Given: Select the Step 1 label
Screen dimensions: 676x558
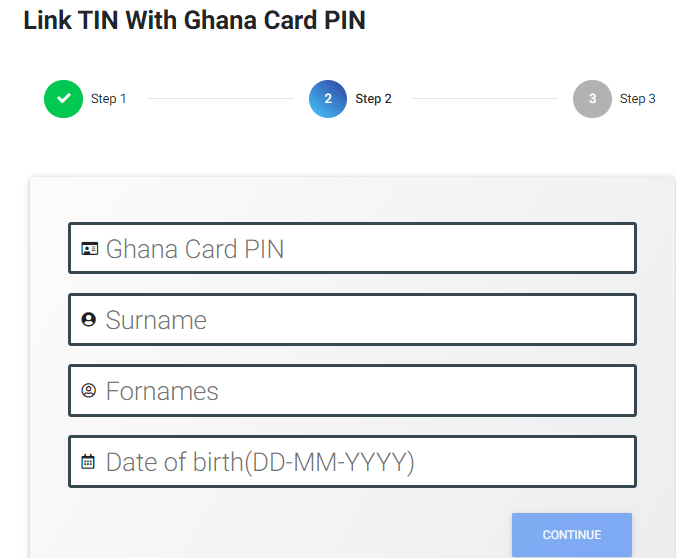Looking at the screenshot, I should pos(108,99).
